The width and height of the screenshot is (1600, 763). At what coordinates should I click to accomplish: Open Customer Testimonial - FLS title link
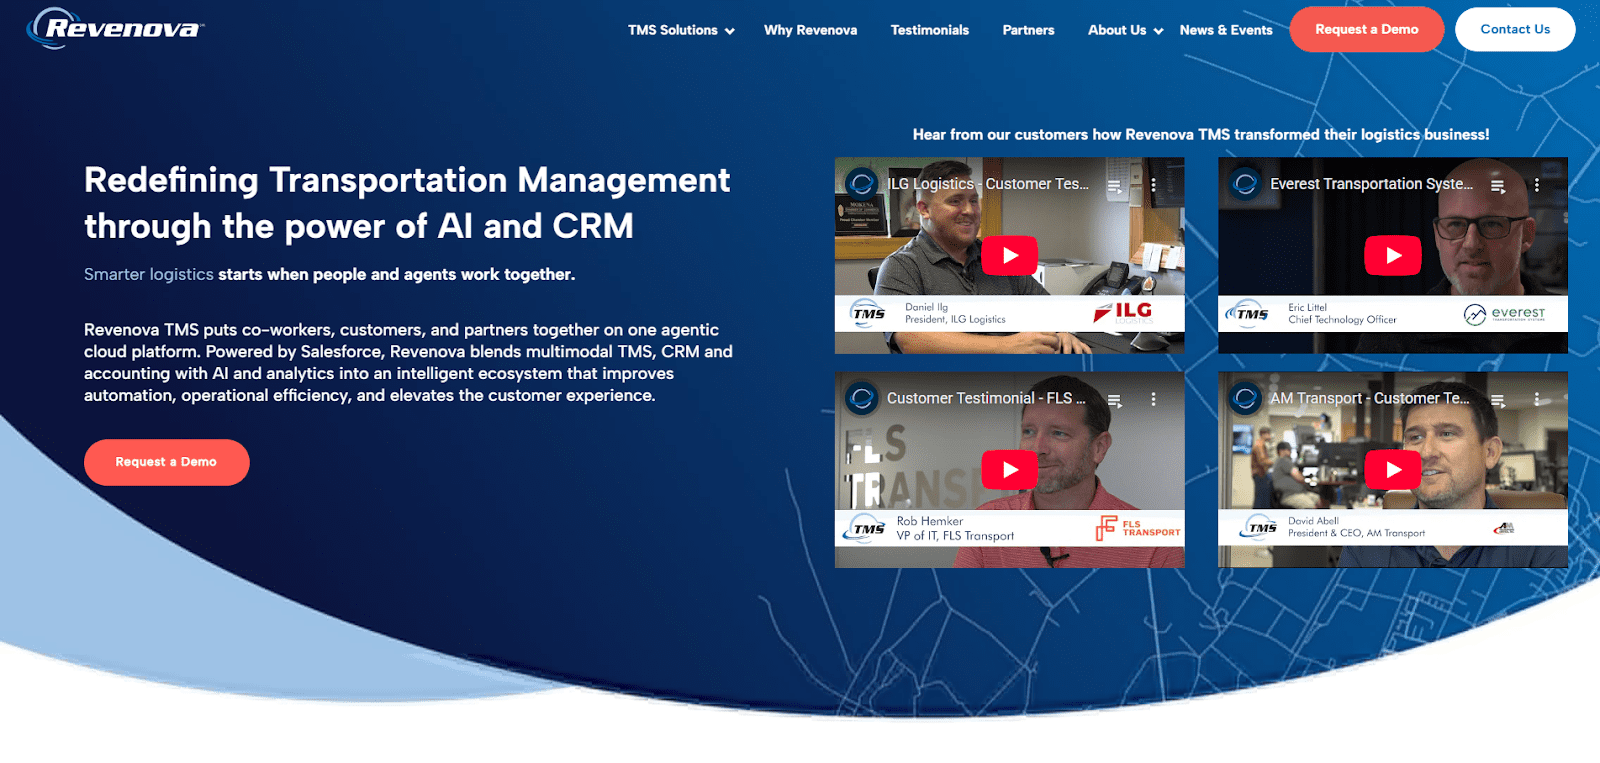(986, 398)
